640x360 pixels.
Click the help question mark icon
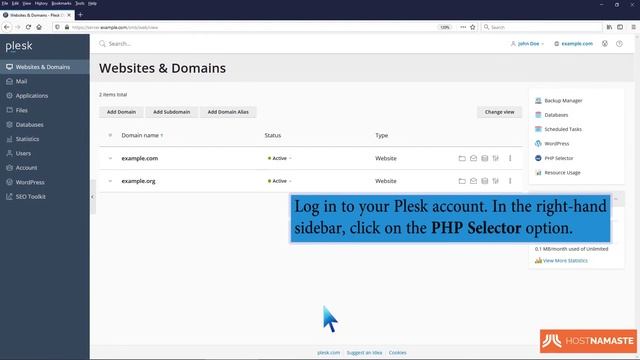[x=619, y=44]
